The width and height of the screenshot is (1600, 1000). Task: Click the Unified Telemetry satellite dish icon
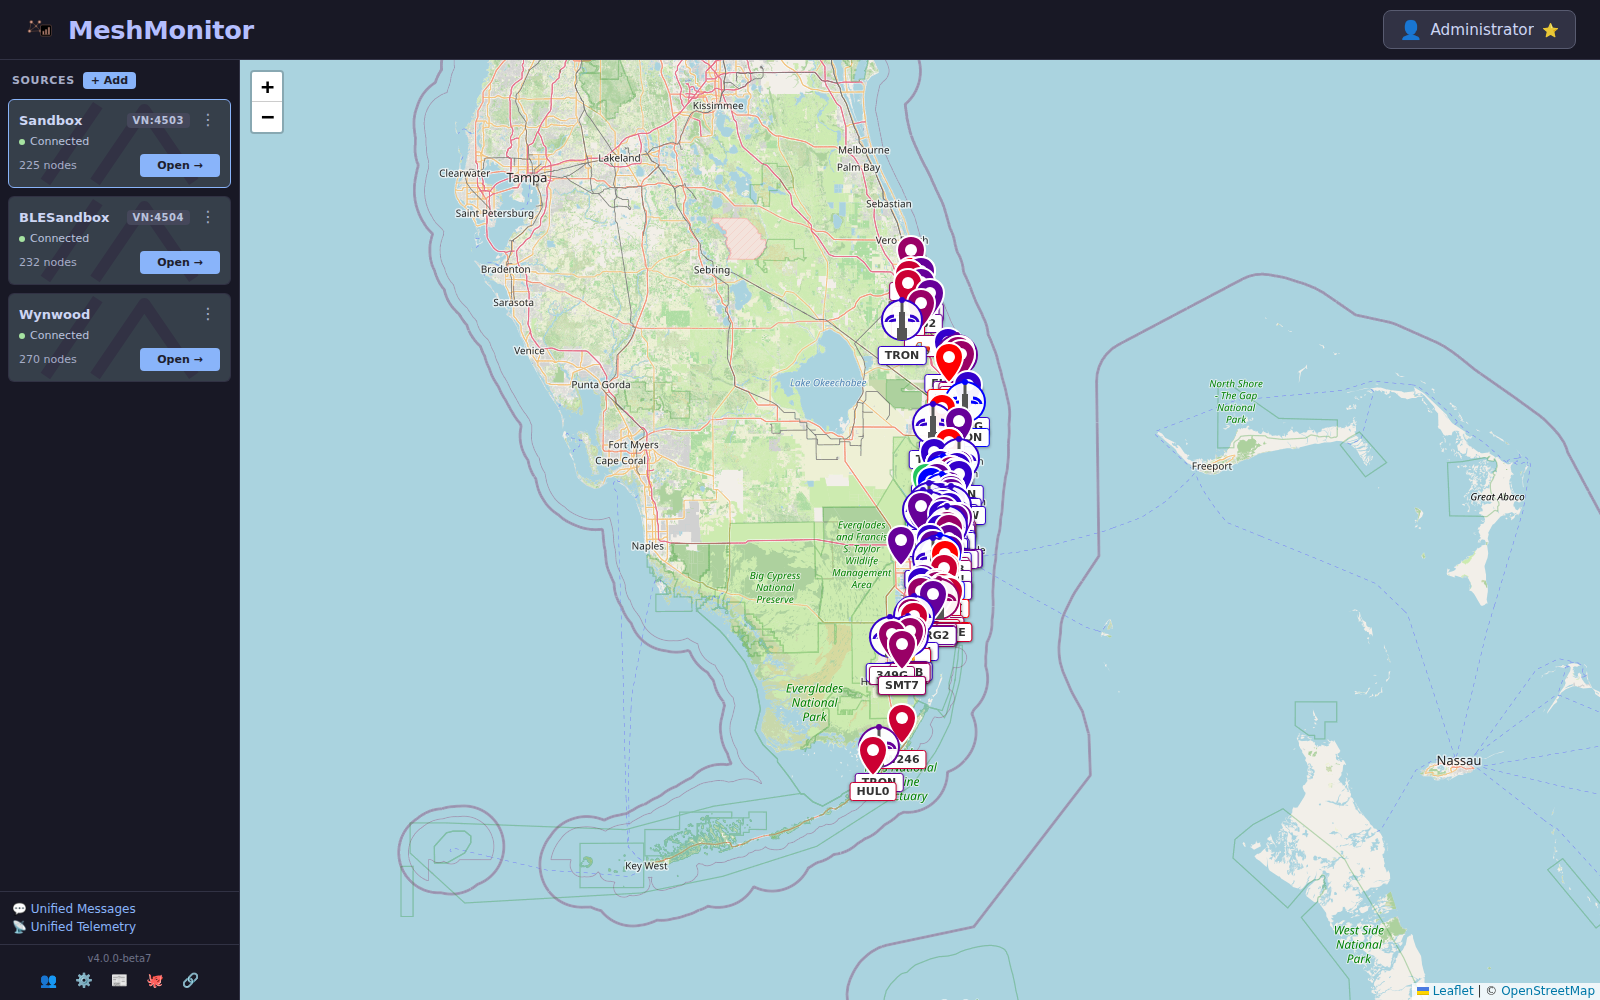coord(17,926)
